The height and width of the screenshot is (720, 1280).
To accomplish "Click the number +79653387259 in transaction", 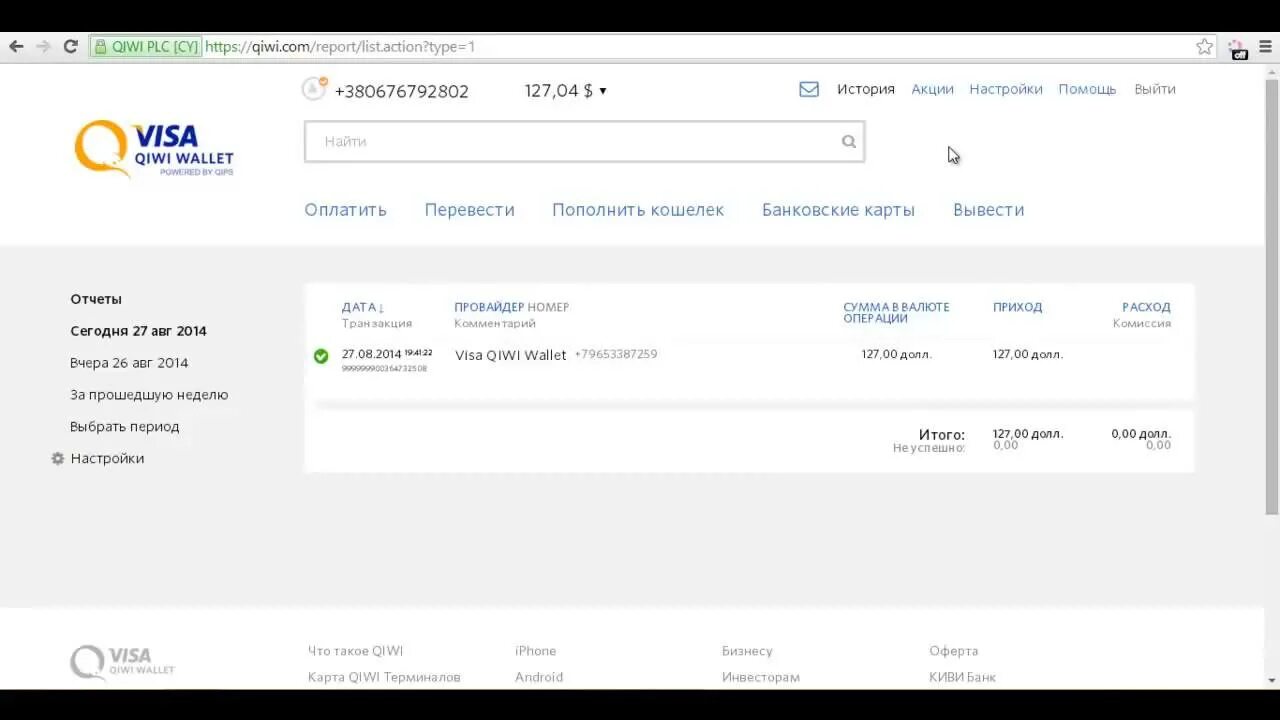I will [x=616, y=354].
